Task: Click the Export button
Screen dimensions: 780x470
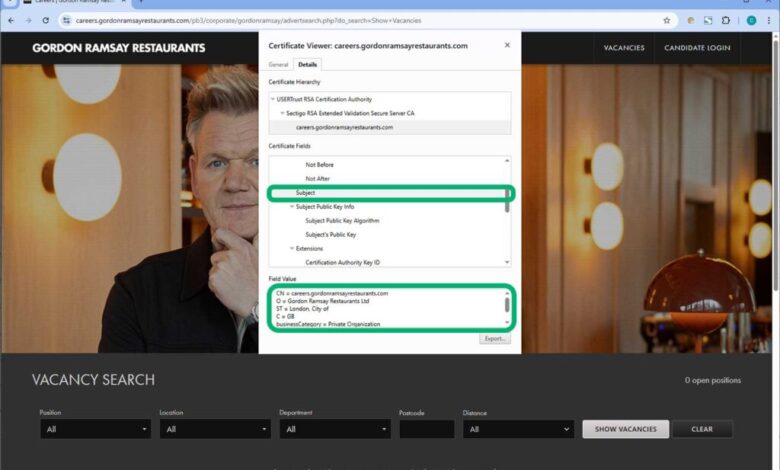Action: coord(494,339)
